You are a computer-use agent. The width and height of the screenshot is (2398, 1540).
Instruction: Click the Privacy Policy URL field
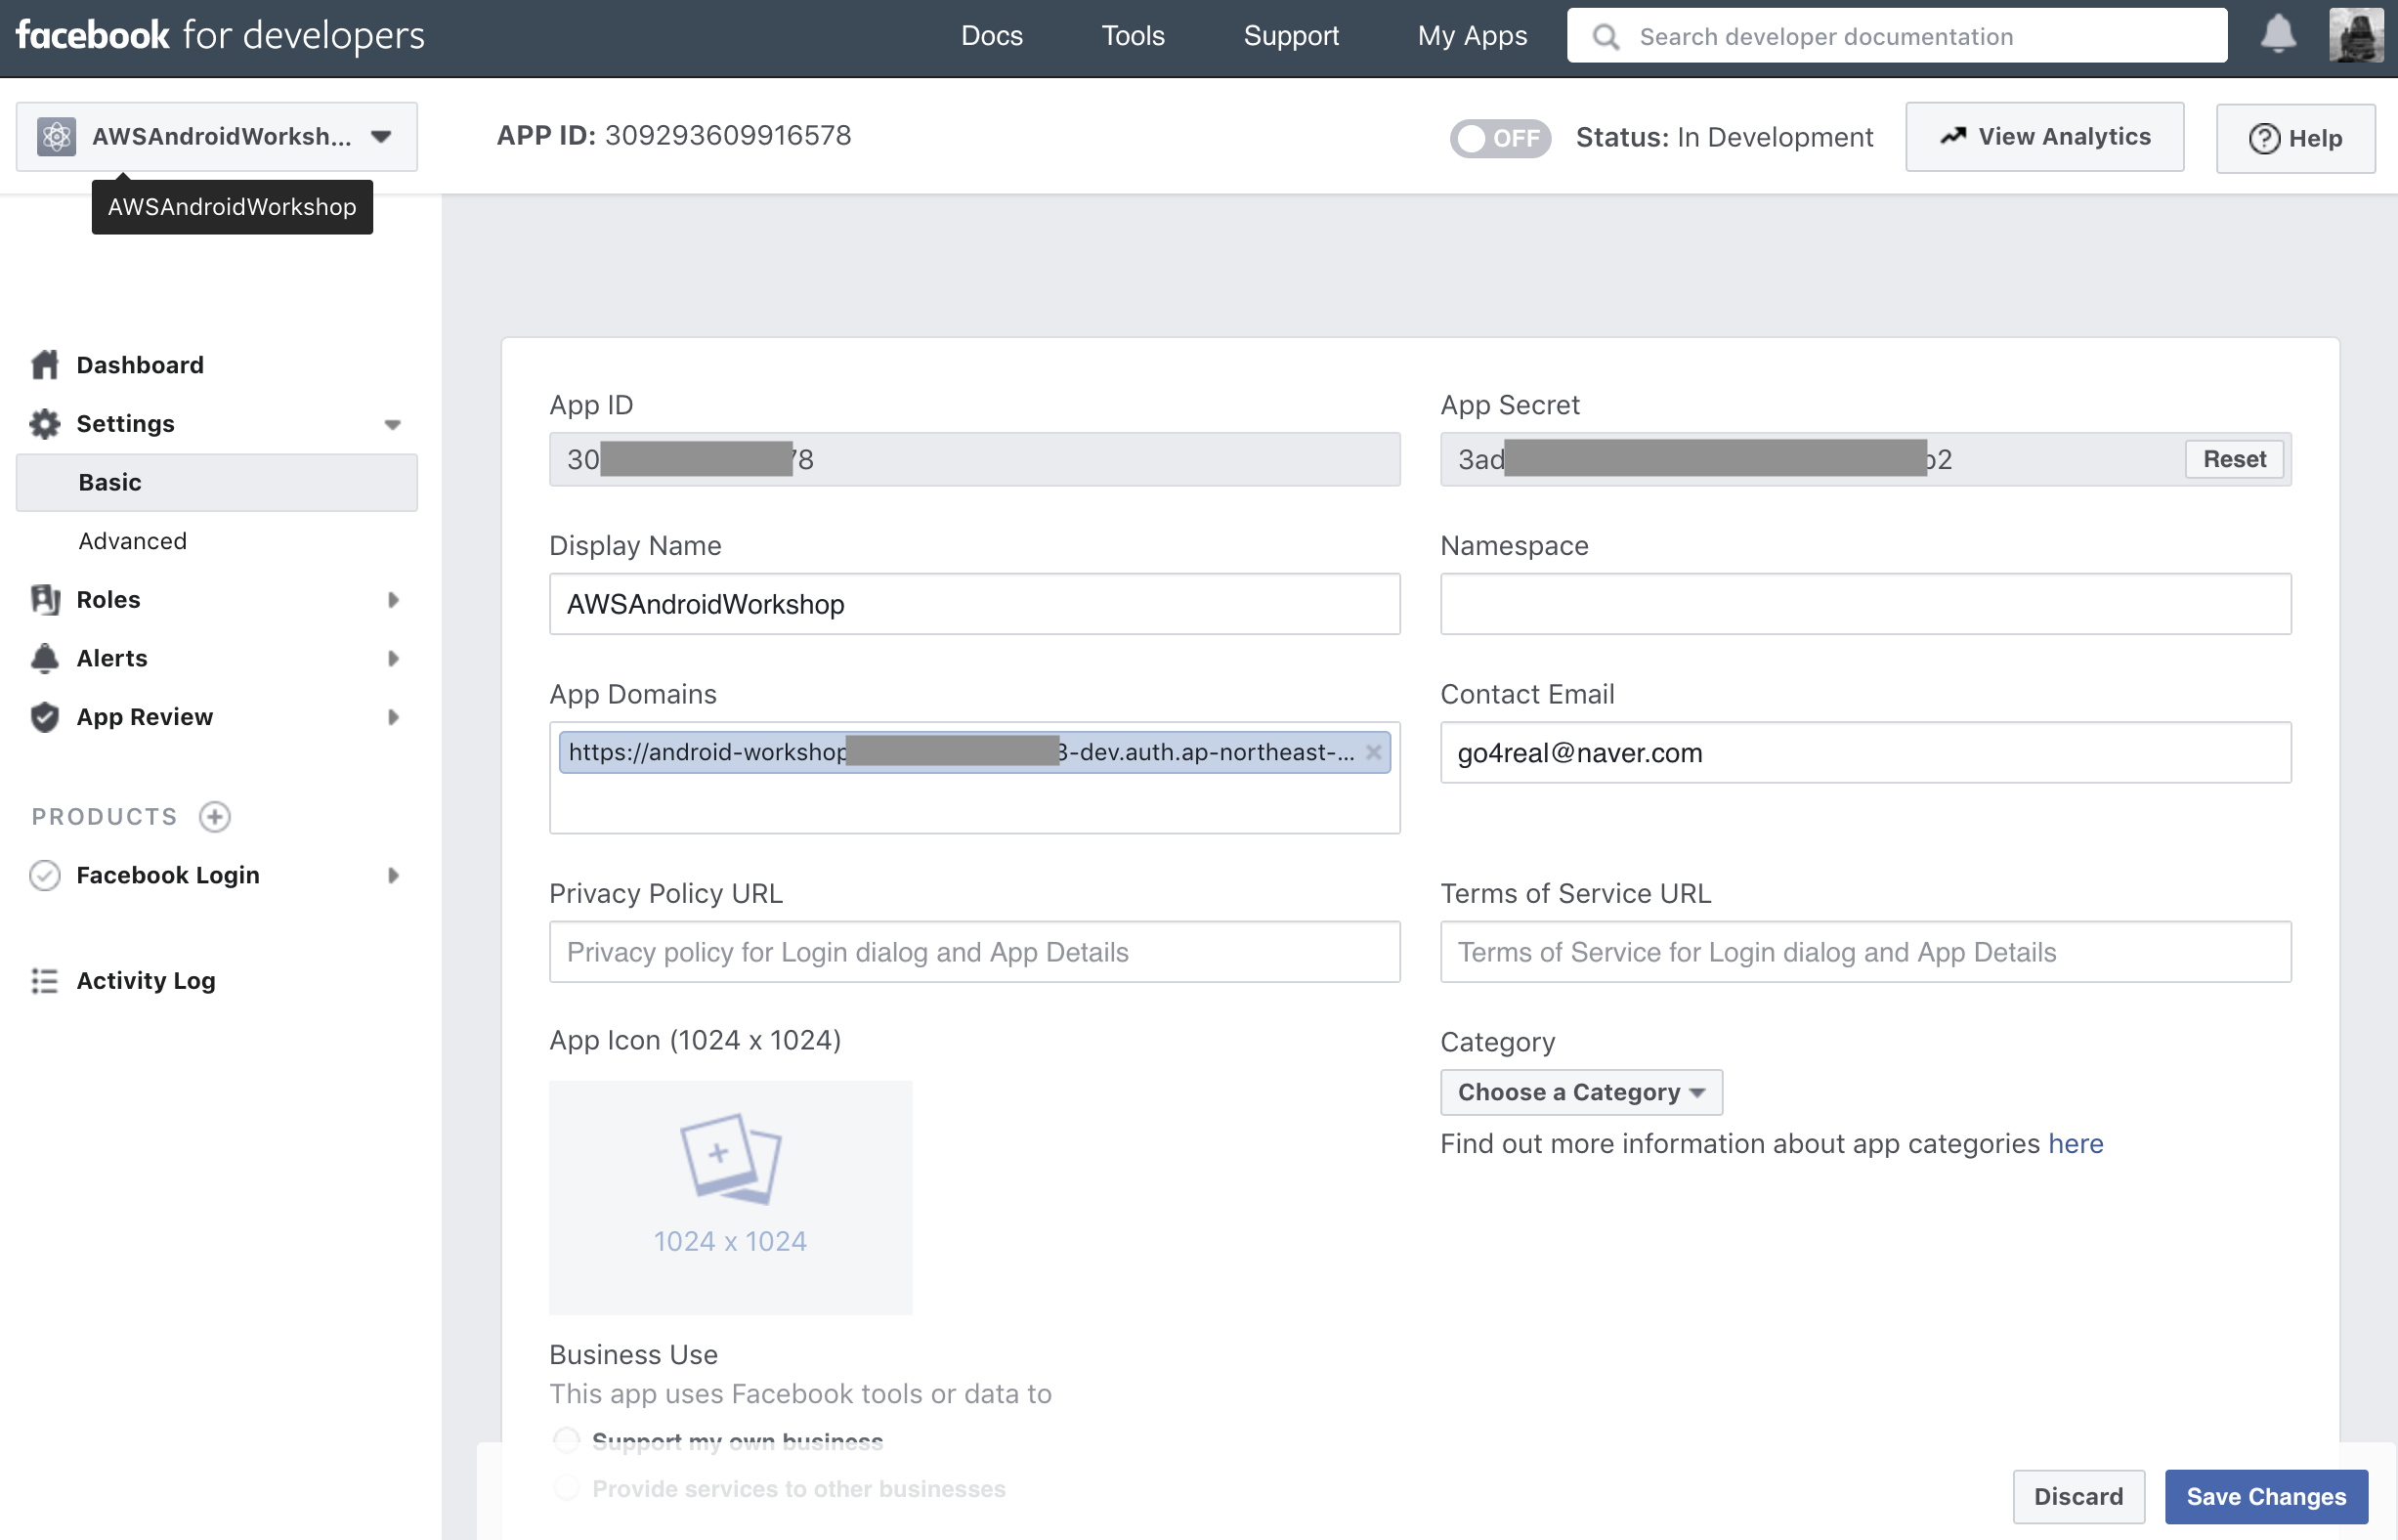pos(974,952)
